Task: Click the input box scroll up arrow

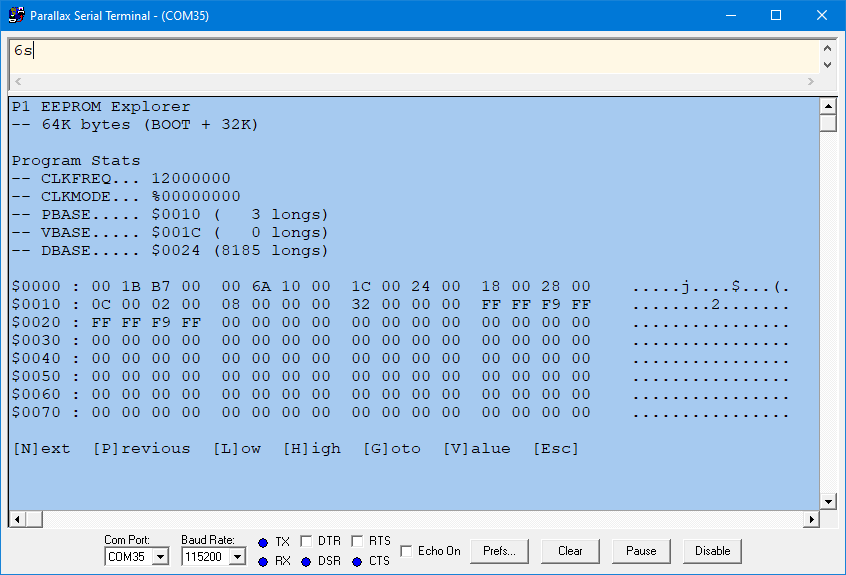Action: click(x=827, y=48)
